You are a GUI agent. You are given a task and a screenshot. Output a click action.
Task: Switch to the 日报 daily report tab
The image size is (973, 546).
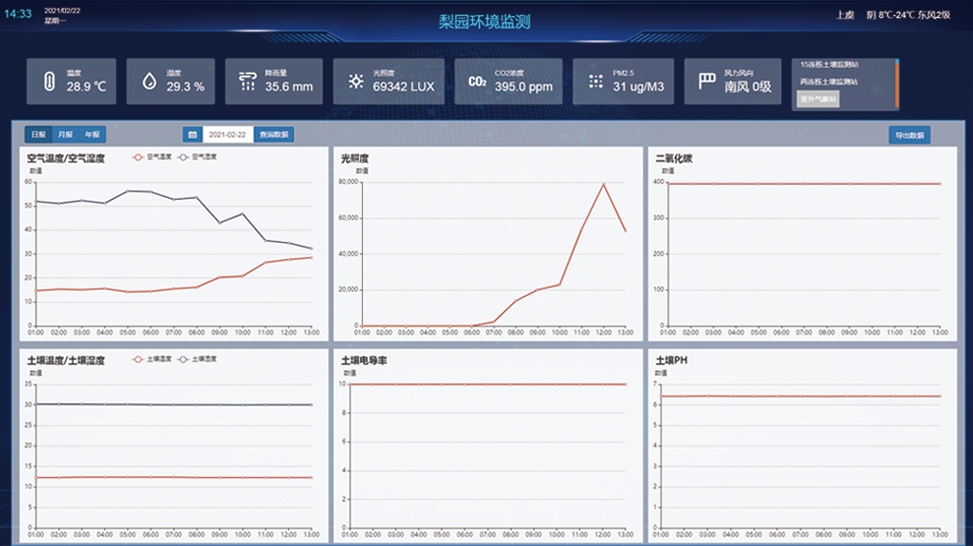(37, 134)
